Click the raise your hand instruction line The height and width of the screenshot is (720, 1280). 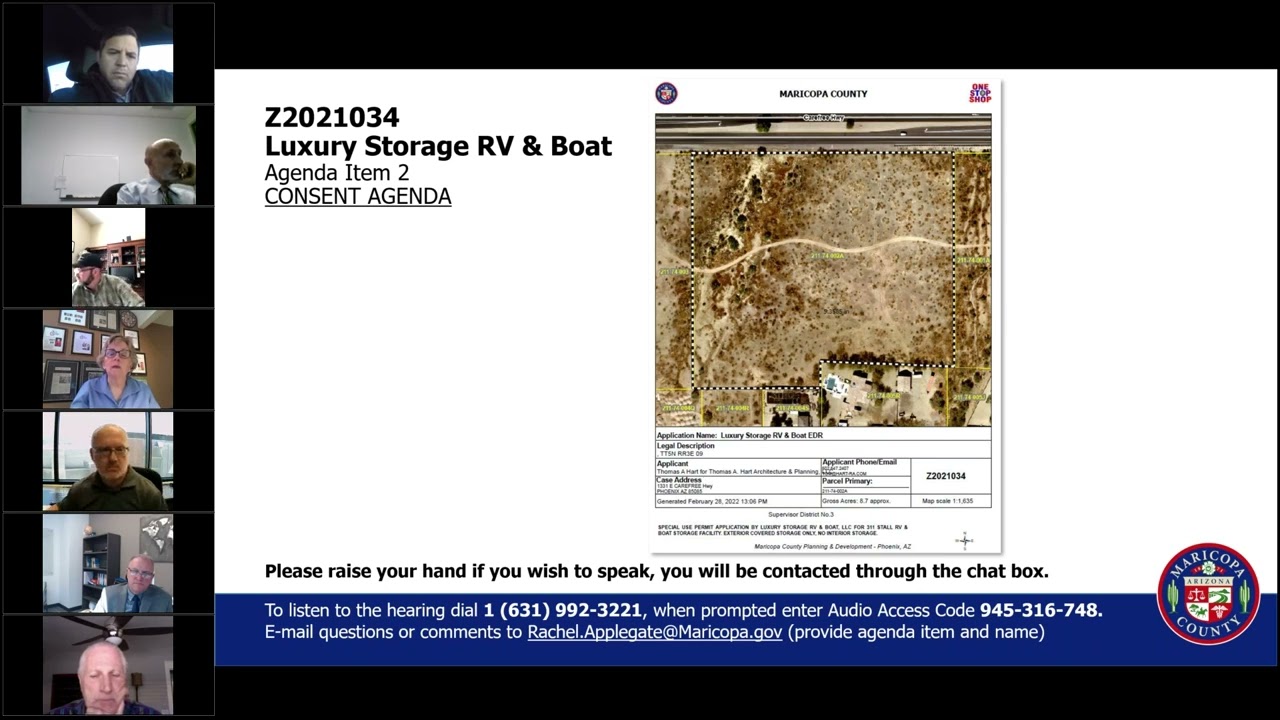tap(657, 572)
